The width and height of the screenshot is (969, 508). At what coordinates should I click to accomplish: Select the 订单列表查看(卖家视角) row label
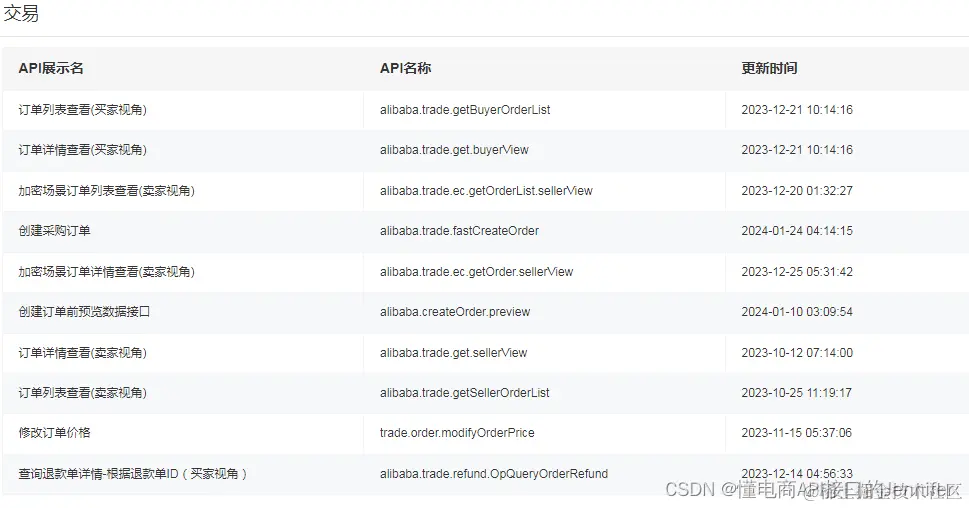[x=83, y=393]
